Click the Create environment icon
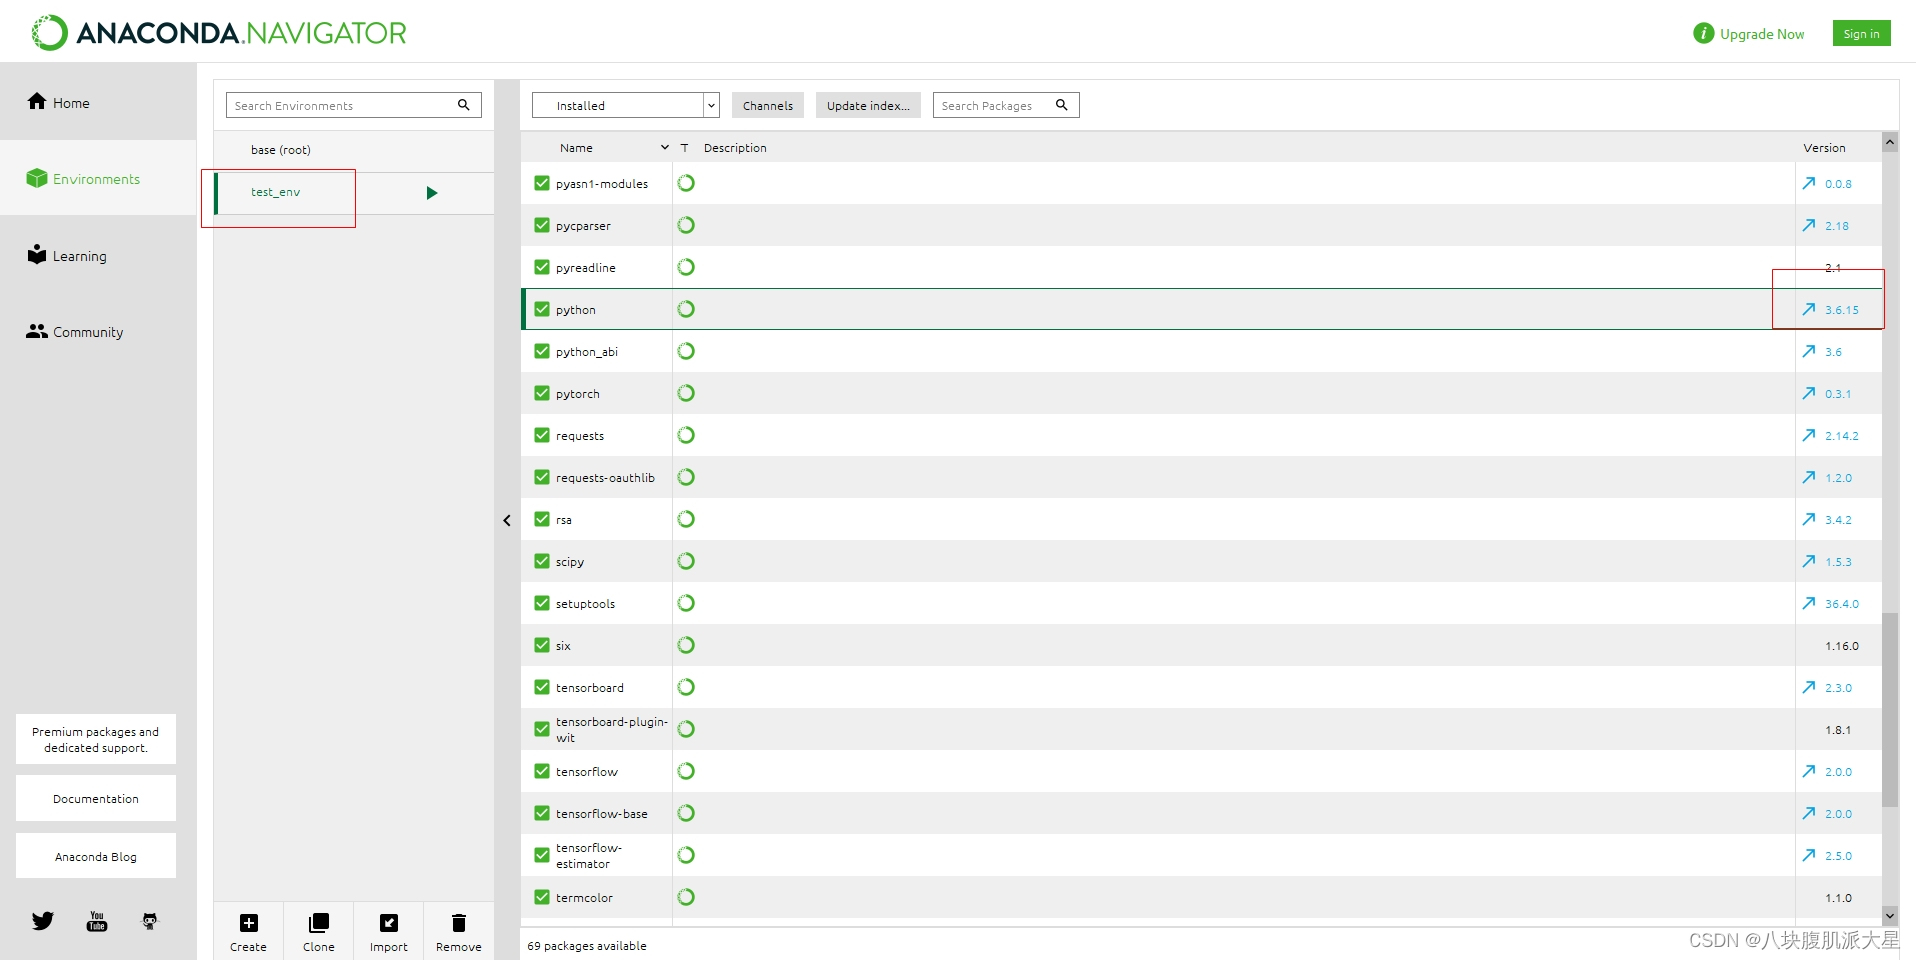1916x960 pixels. (249, 923)
